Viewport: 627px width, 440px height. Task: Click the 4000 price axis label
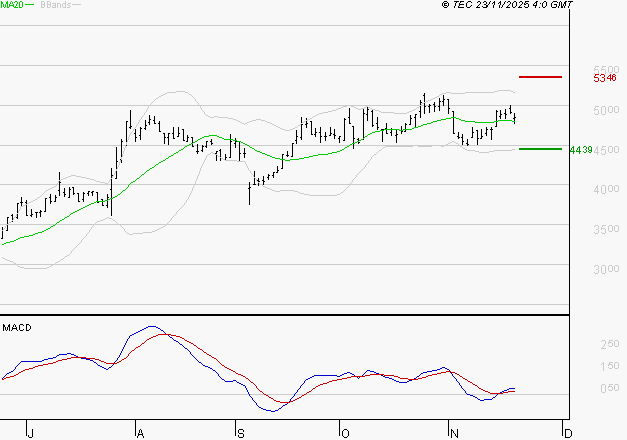click(606, 189)
